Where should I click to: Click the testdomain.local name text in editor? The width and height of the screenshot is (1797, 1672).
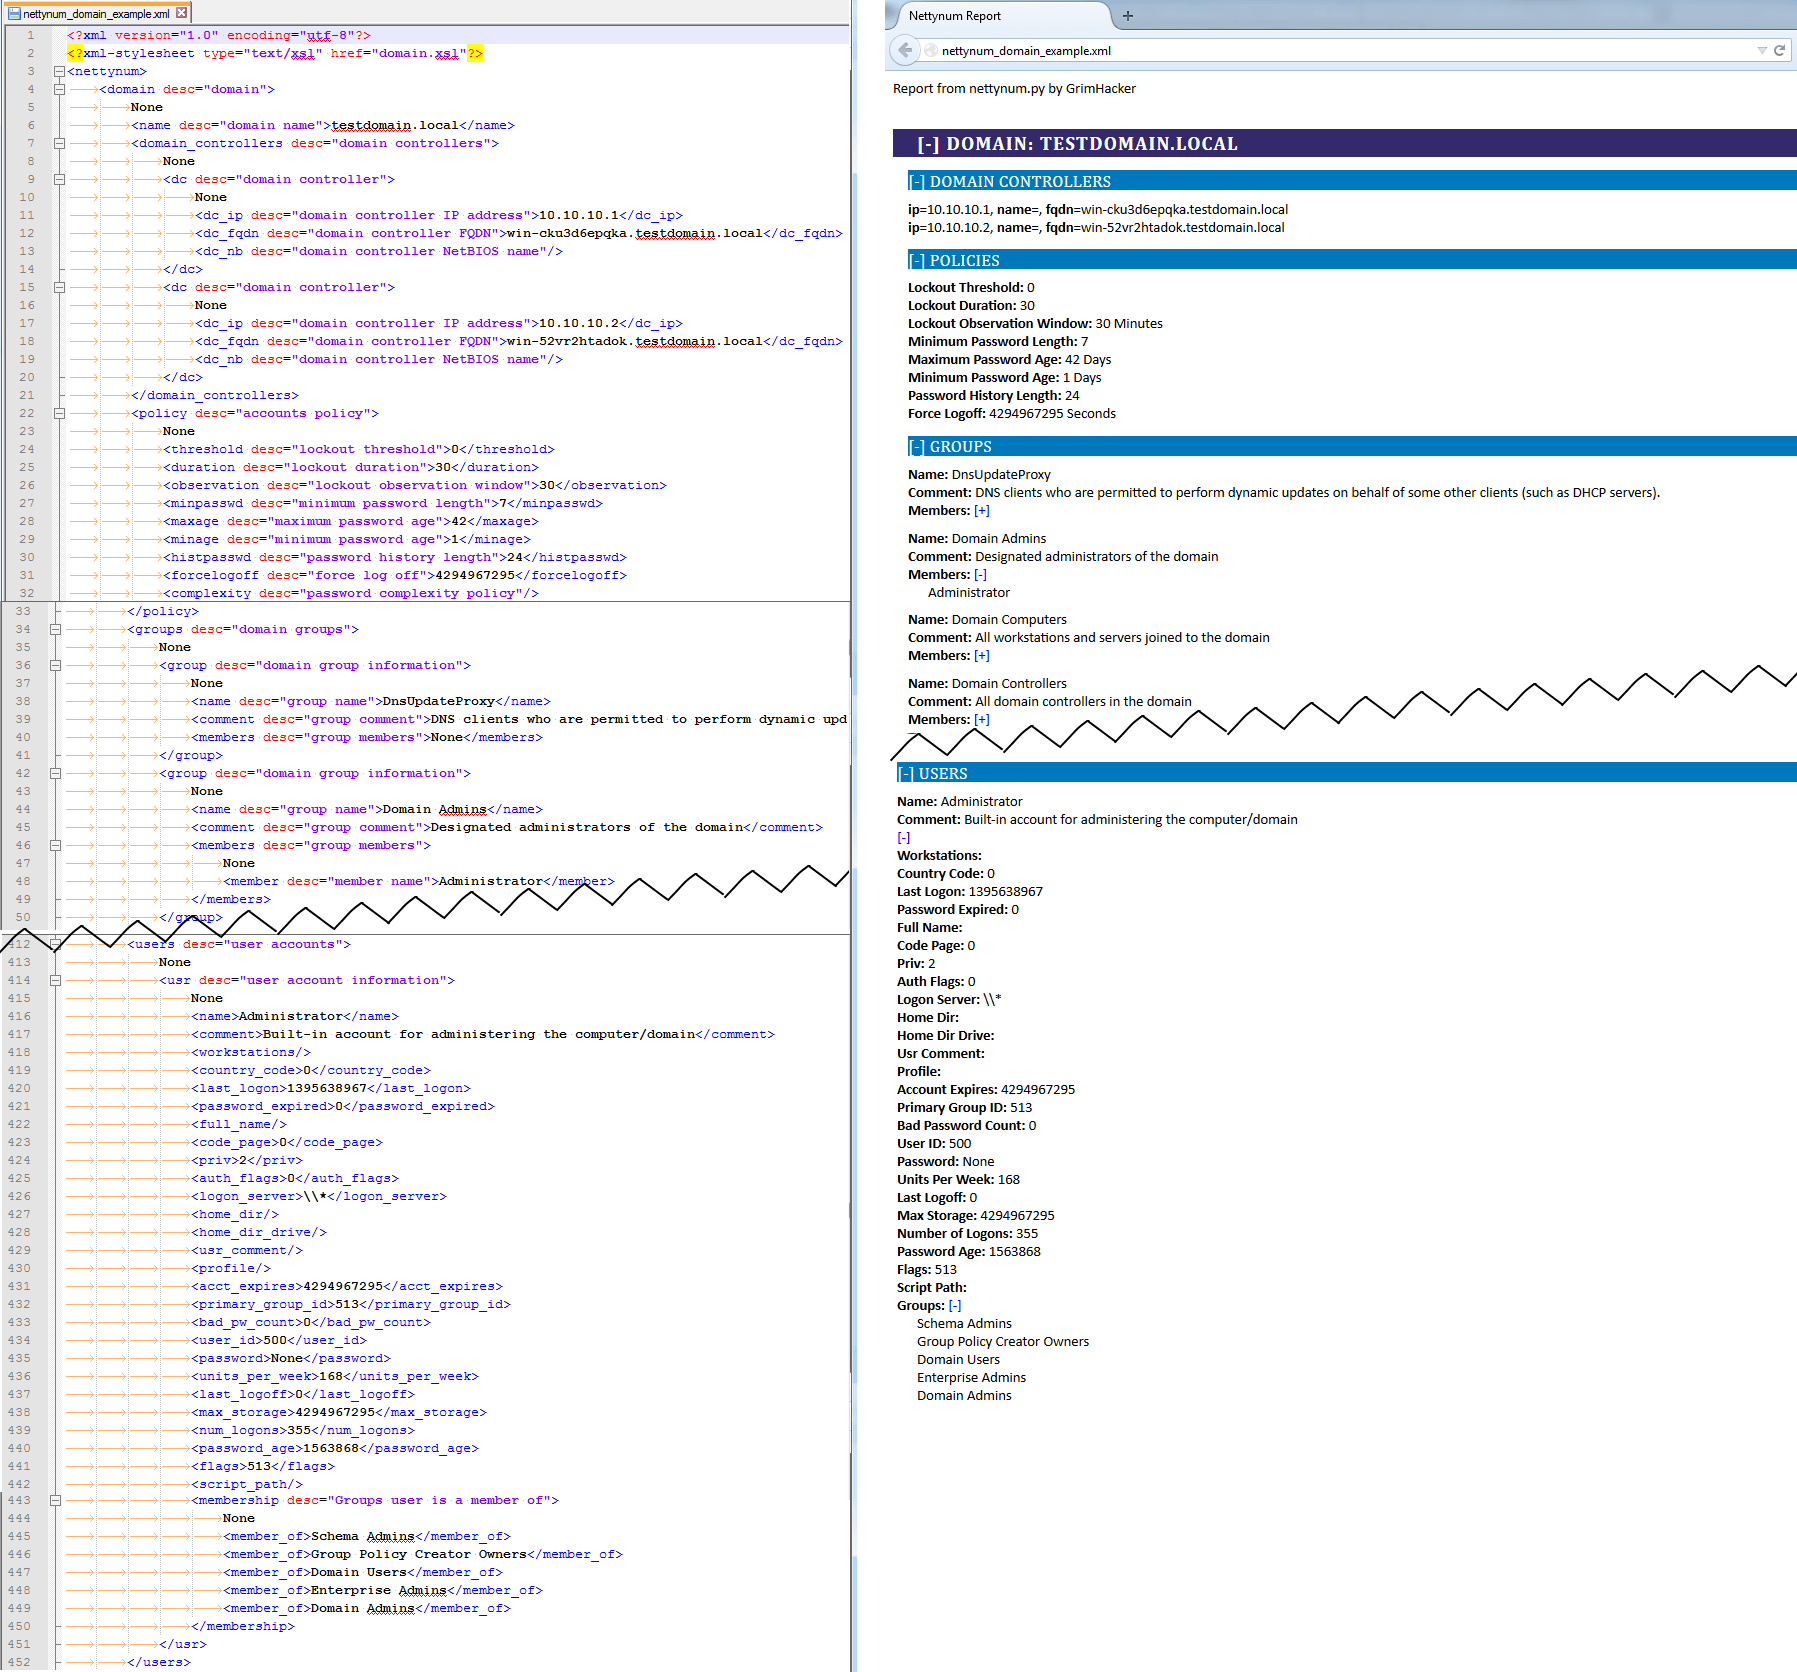pos(395,126)
